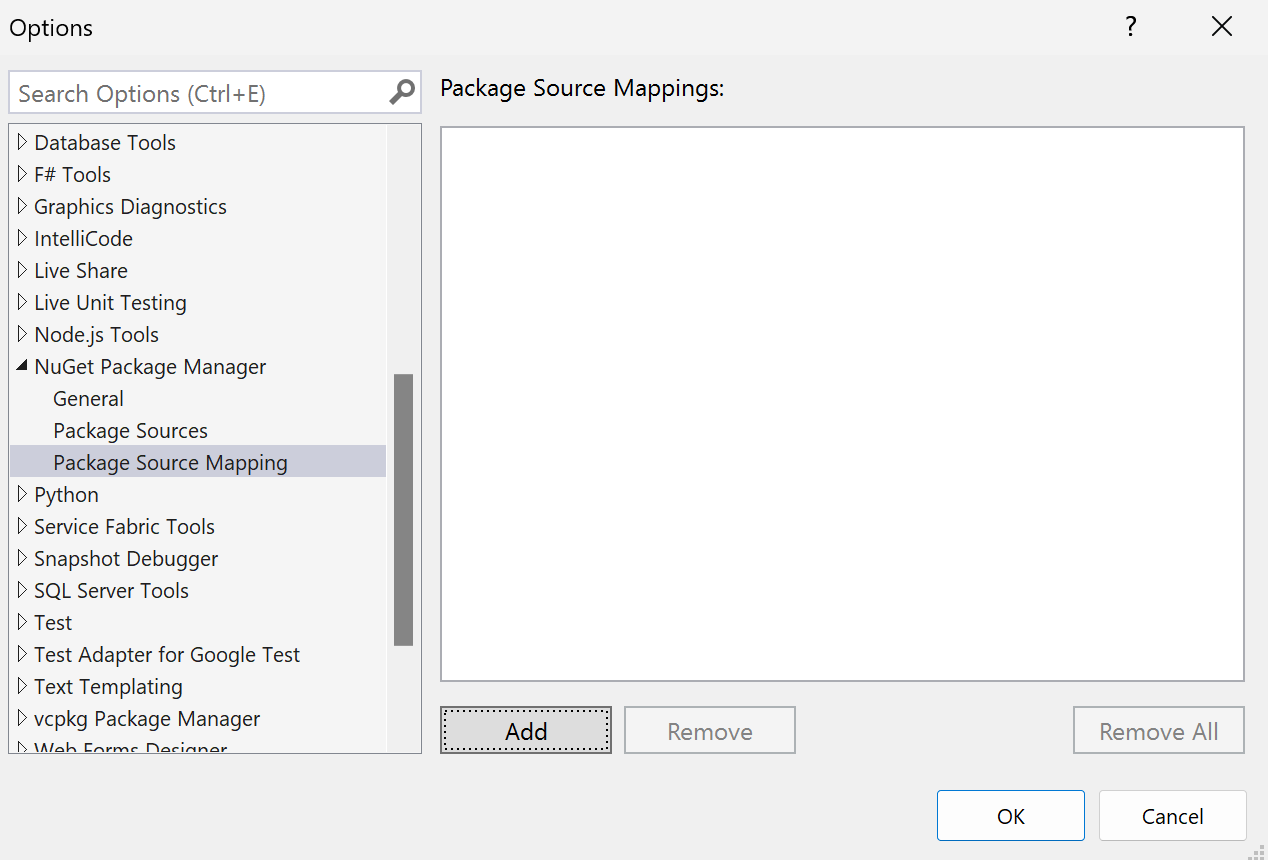Expand the Graphics Diagnostics node

point(23,206)
